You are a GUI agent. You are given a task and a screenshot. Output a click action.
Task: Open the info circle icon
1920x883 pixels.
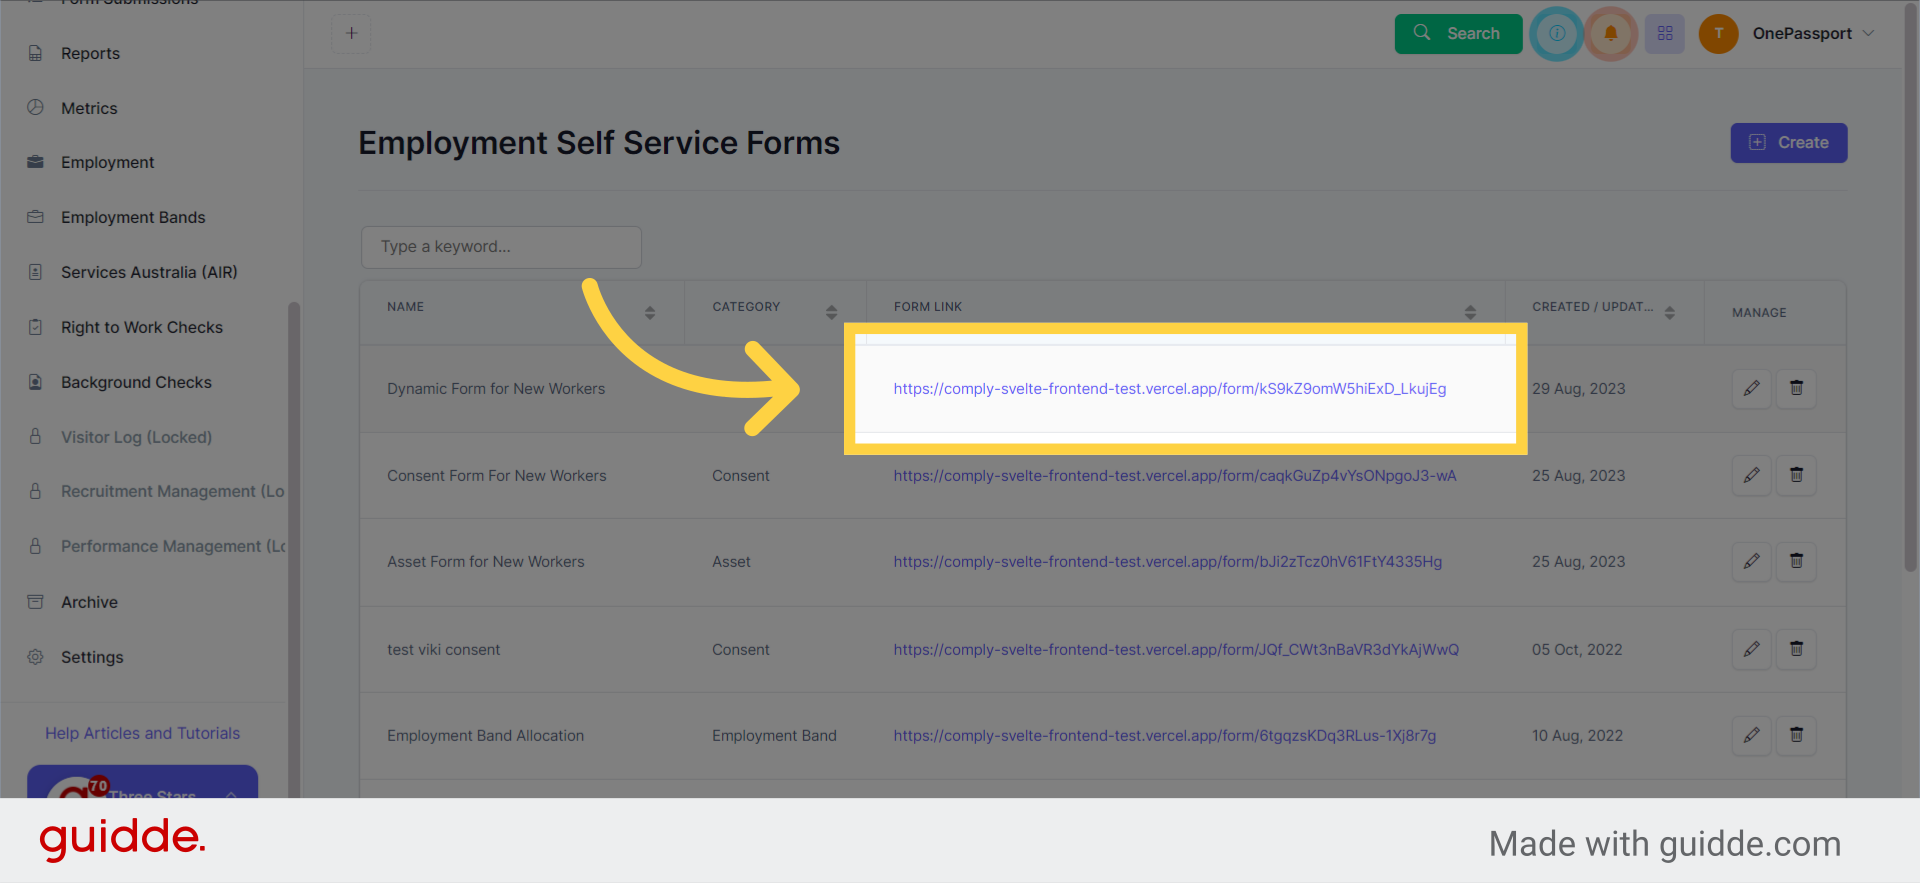[x=1557, y=33]
